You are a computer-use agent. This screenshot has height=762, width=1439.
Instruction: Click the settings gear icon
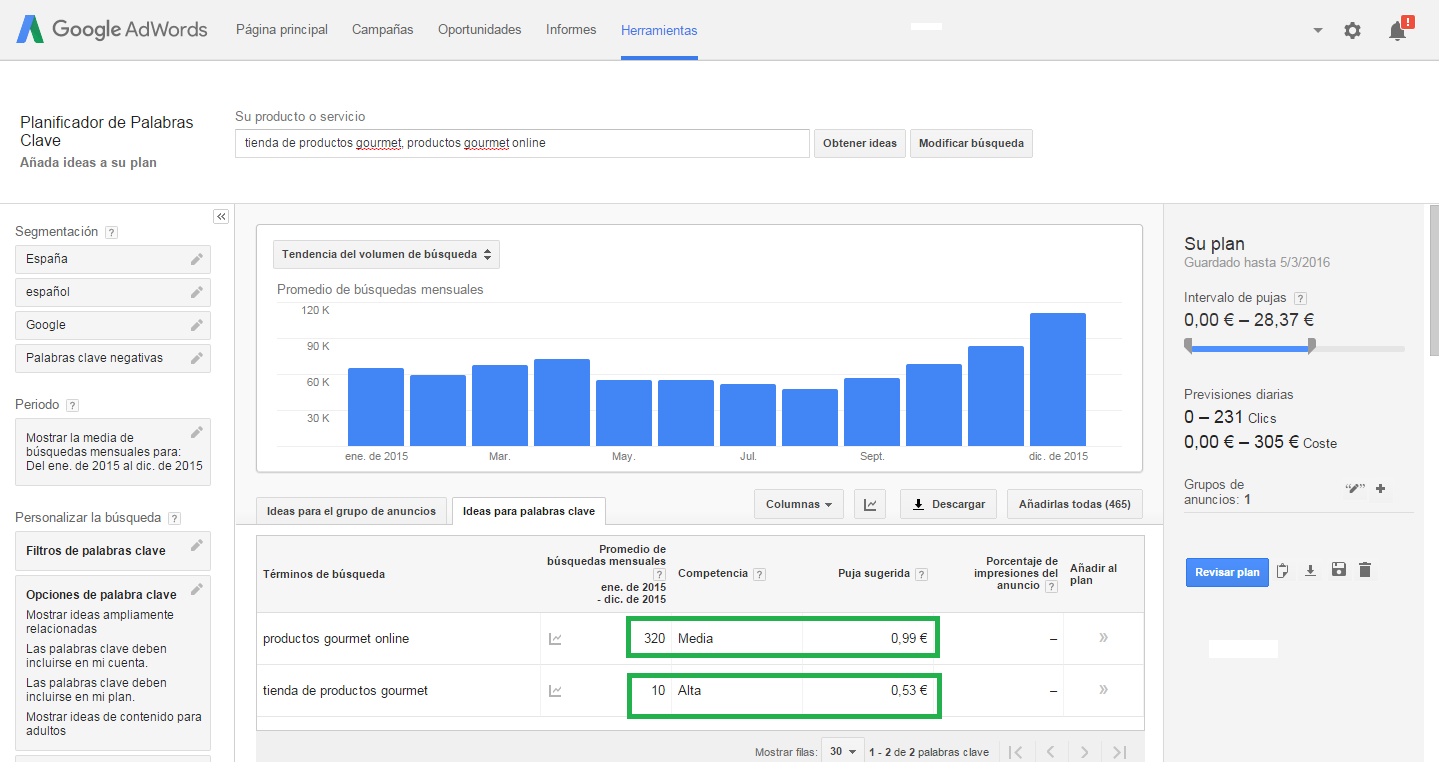[x=1352, y=31]
